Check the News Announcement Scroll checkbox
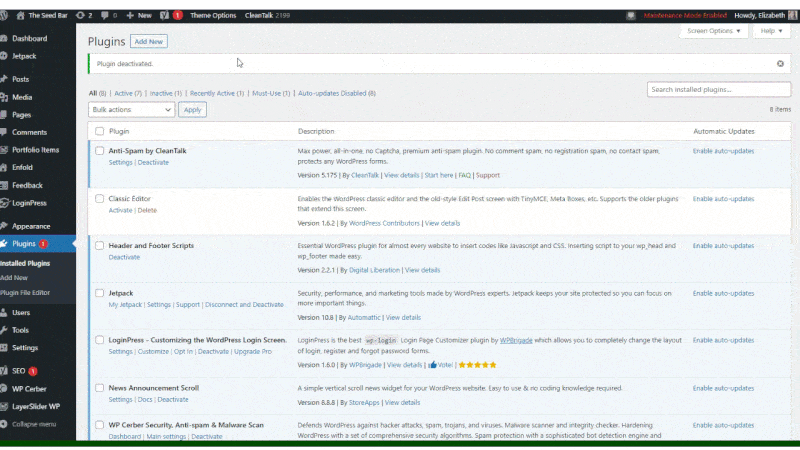 (x=99, y=388)
